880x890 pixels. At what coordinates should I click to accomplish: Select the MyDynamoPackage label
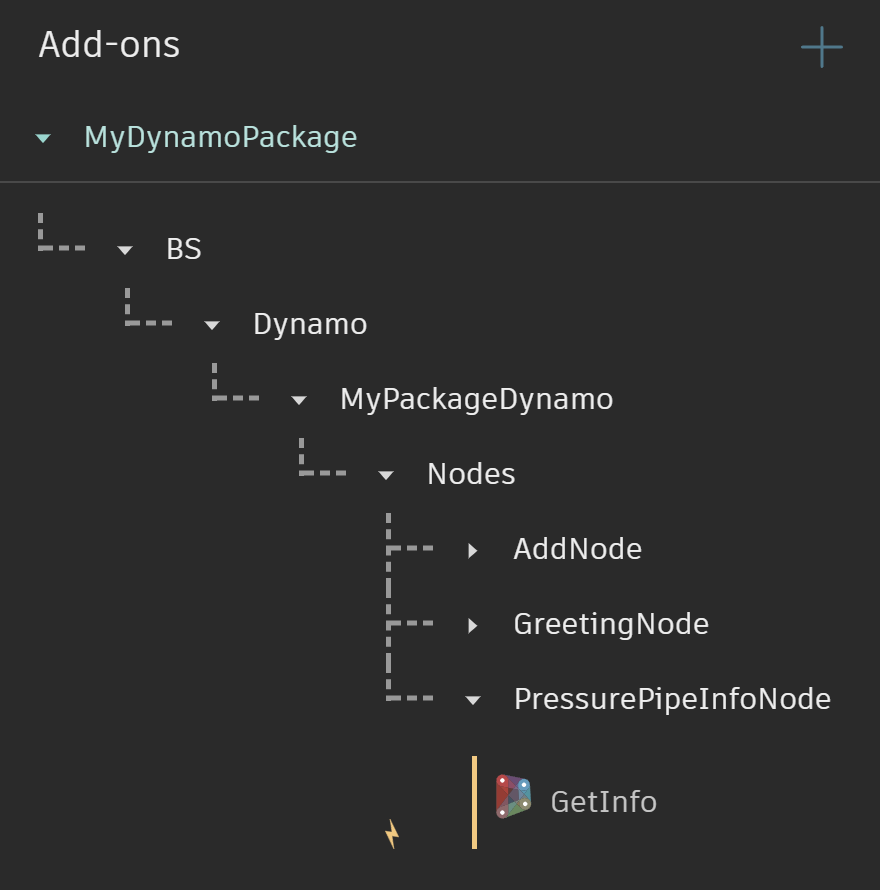coord(220,137)
